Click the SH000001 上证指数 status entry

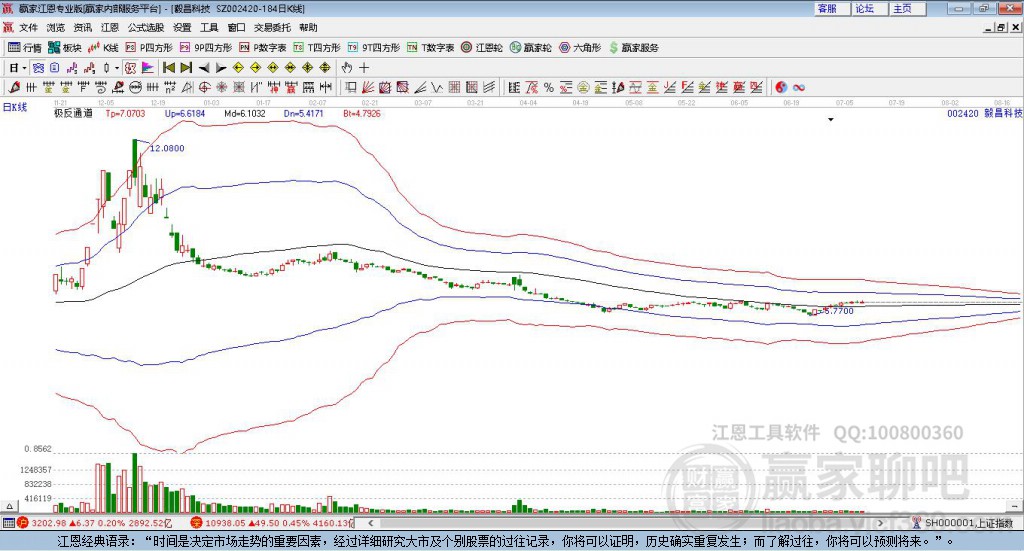click(968, 523)
